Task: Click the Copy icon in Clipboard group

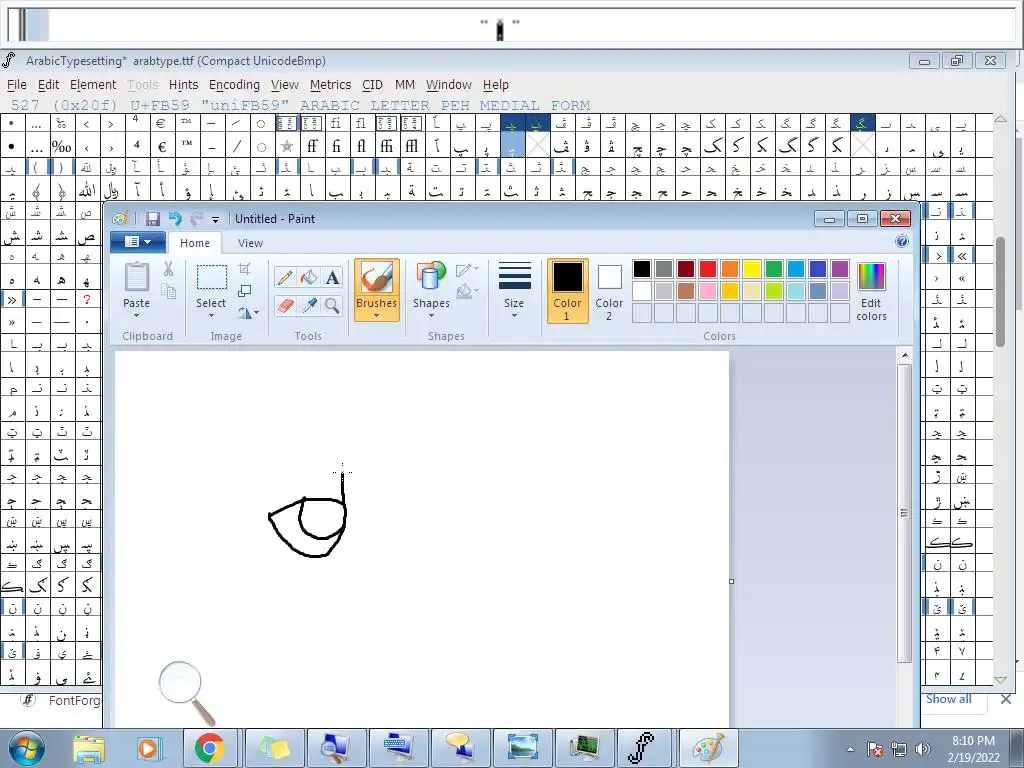Action: [x=168, y=291]
